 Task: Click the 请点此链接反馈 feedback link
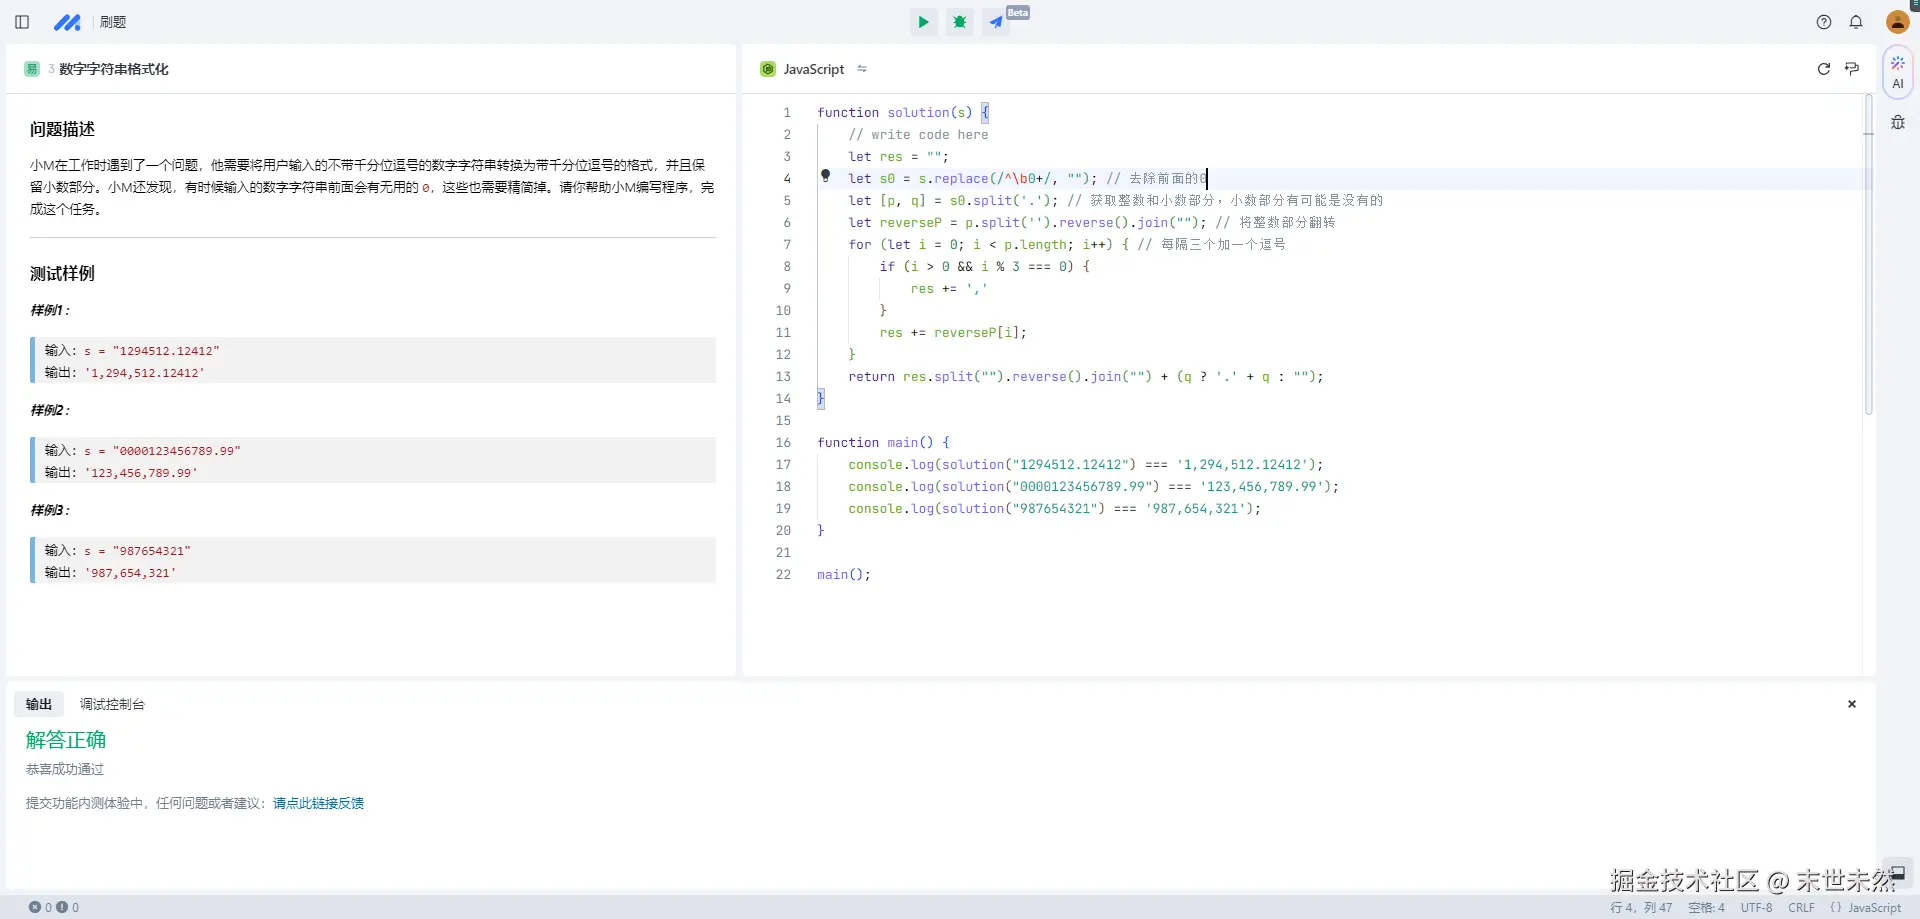(x=318, y=803)
